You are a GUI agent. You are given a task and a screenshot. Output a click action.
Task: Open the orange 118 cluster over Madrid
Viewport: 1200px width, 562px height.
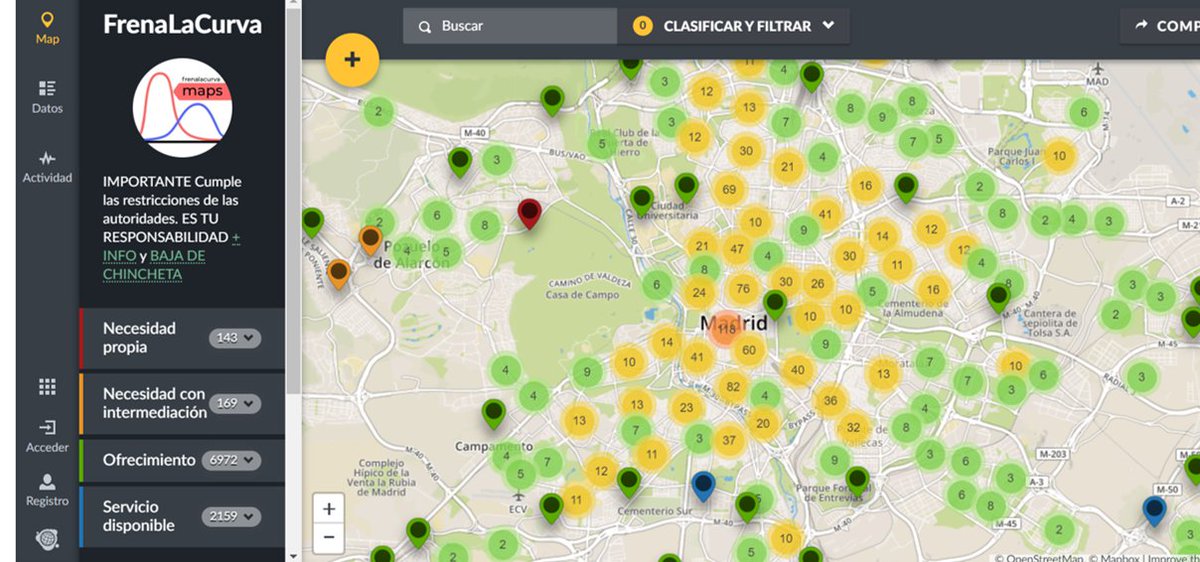(x=726, y=327)
